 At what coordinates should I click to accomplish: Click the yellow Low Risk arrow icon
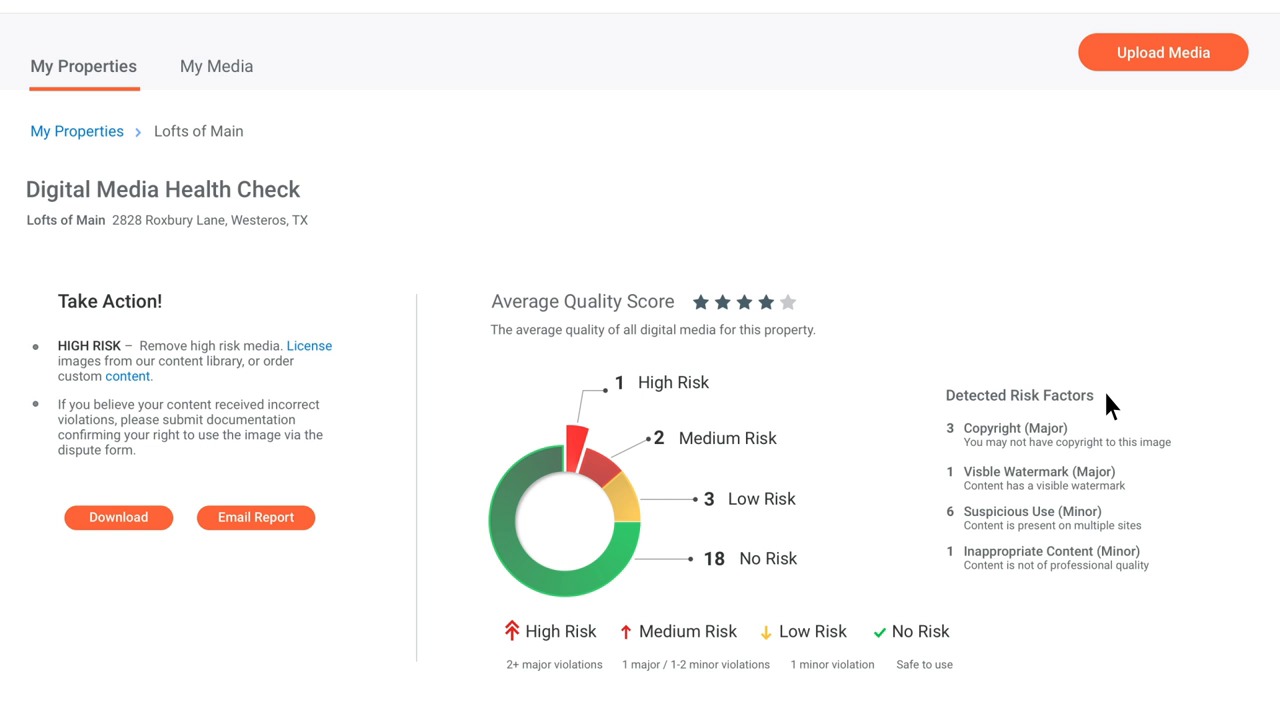tap(766, 631)
